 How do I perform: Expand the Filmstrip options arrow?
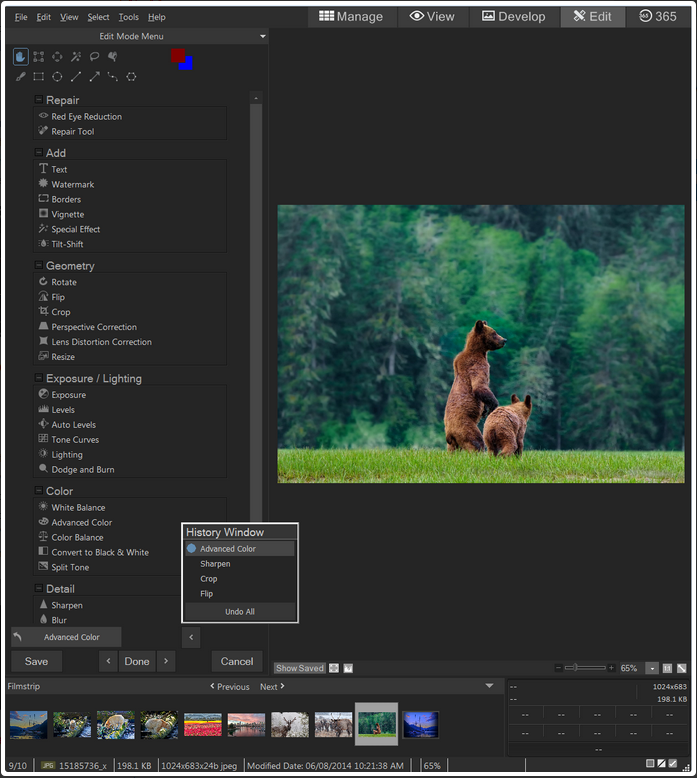tap(489, 686)
